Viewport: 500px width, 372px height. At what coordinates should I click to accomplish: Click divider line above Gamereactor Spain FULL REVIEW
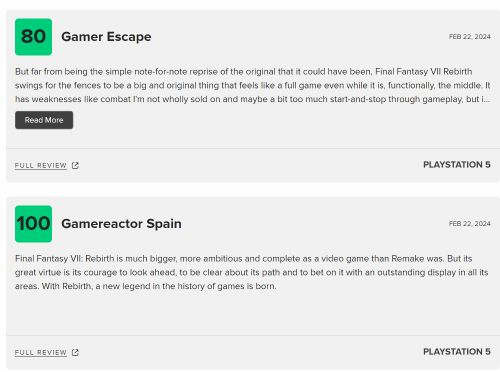(253, 335)
